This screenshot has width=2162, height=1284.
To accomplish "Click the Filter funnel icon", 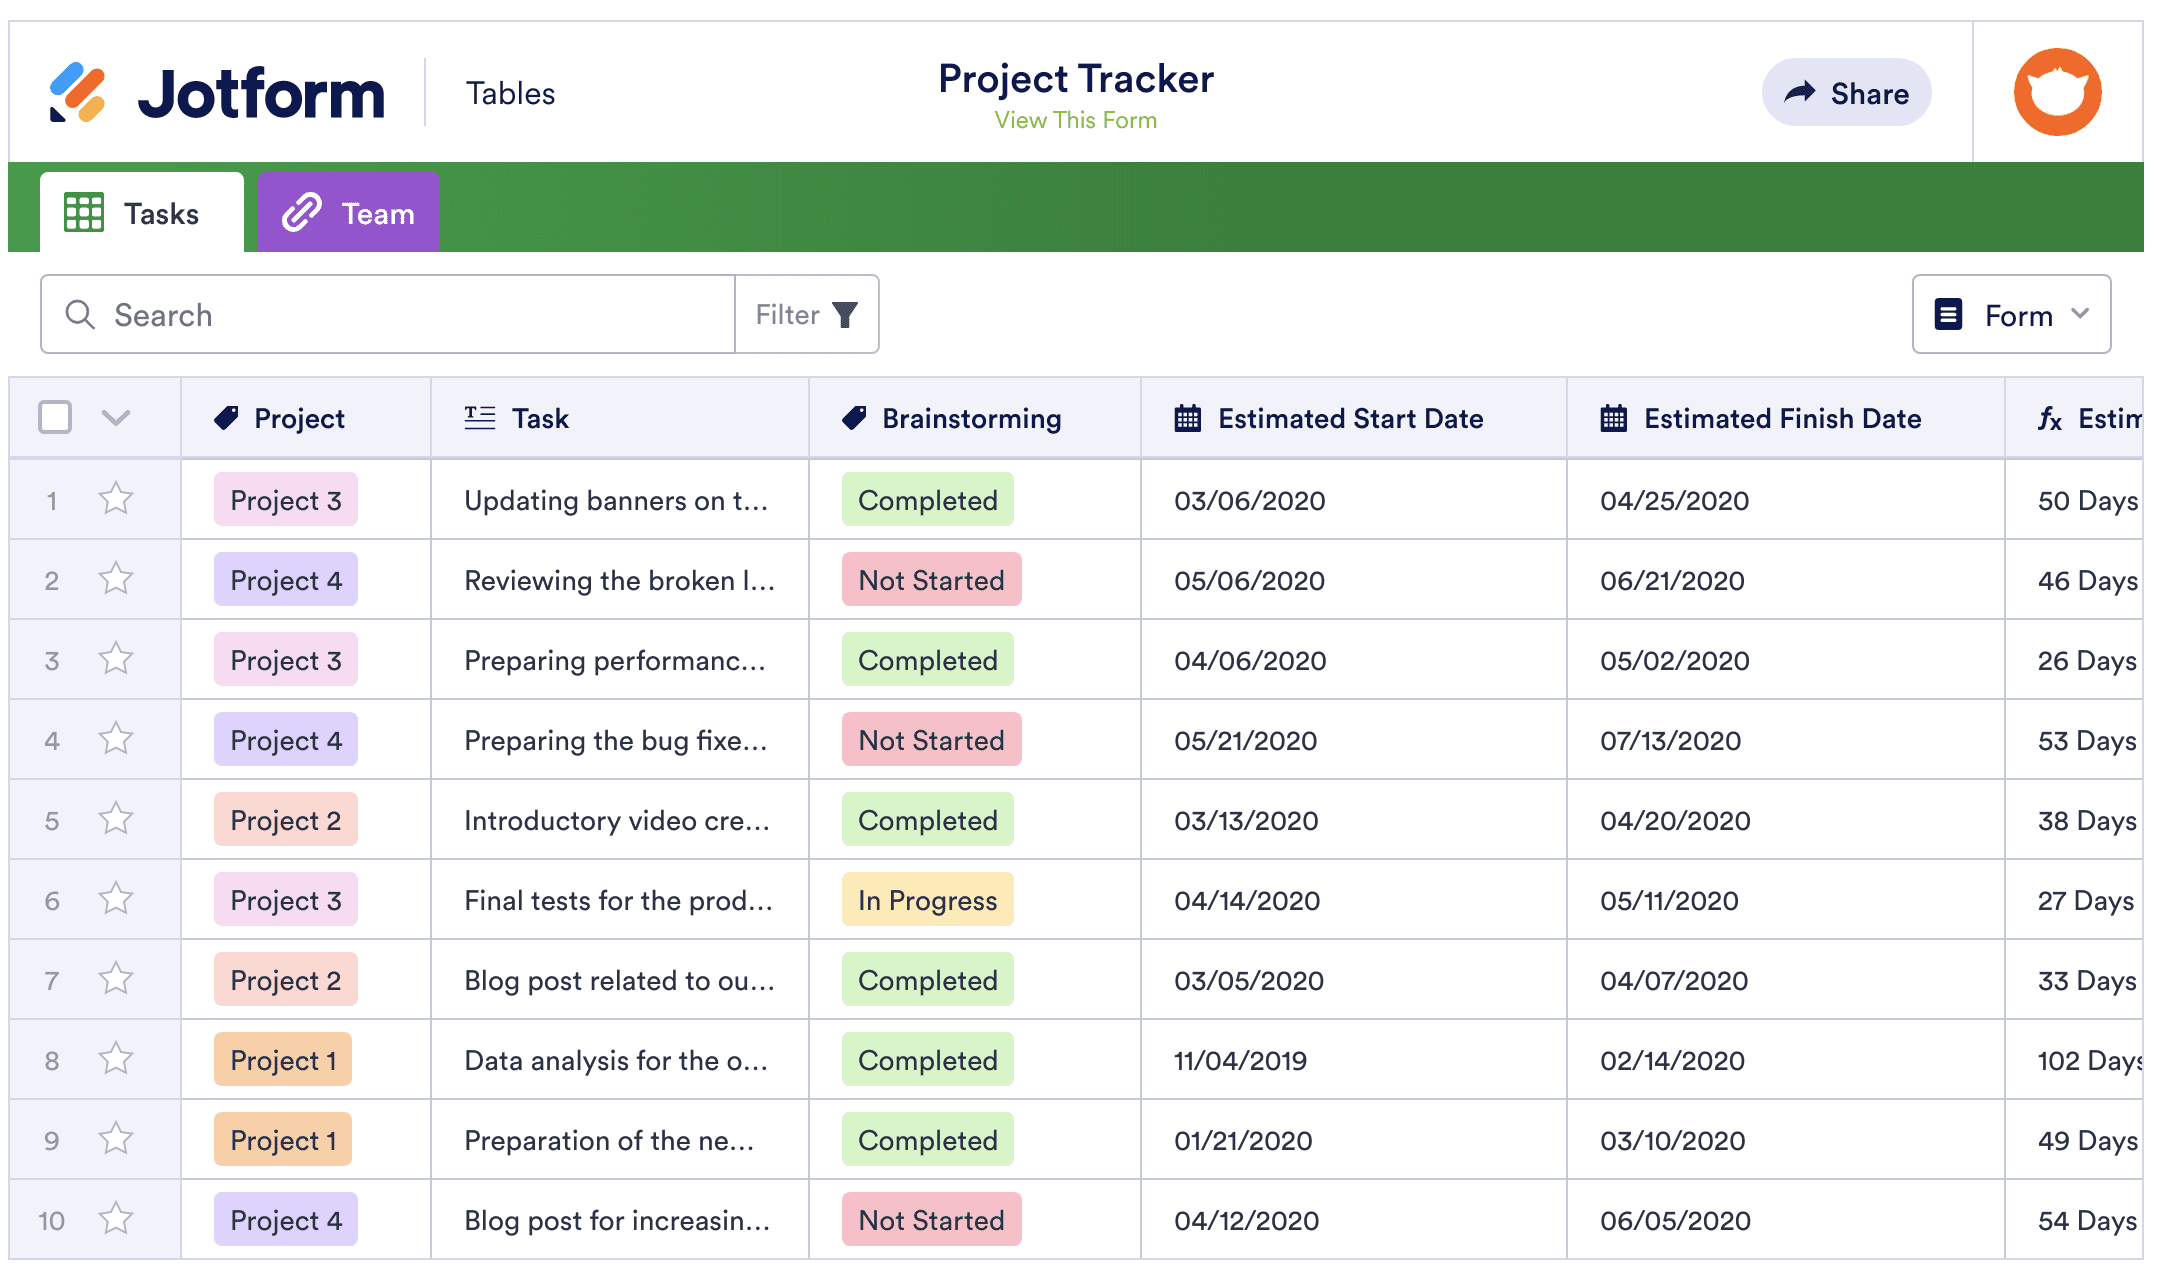I will click(845, 315).
